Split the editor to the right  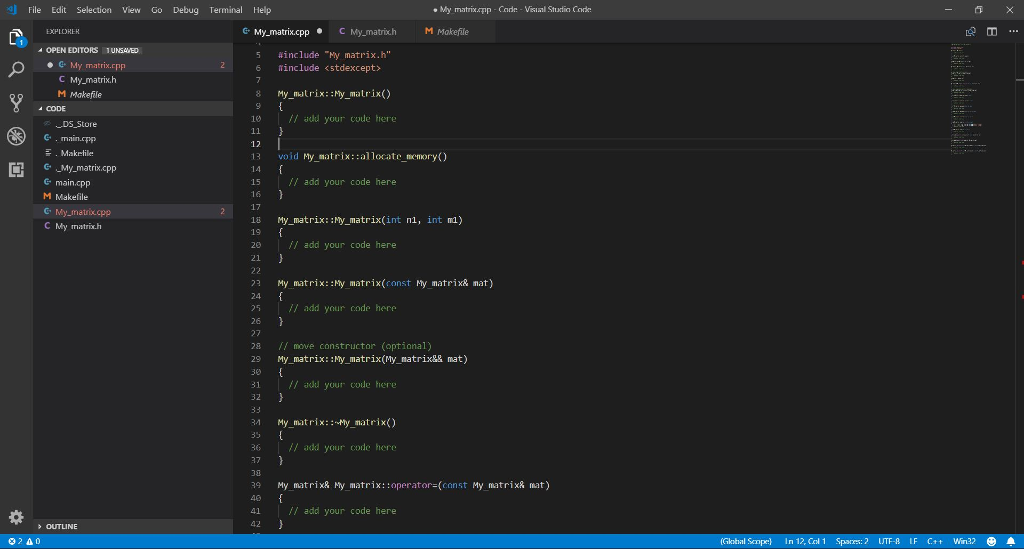point(991,31)
